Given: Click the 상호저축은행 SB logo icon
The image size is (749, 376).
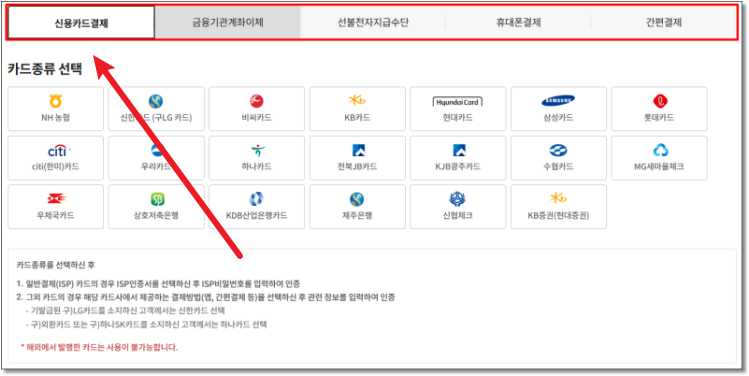Looking at the screenshot, I should (x=157, y=199).
